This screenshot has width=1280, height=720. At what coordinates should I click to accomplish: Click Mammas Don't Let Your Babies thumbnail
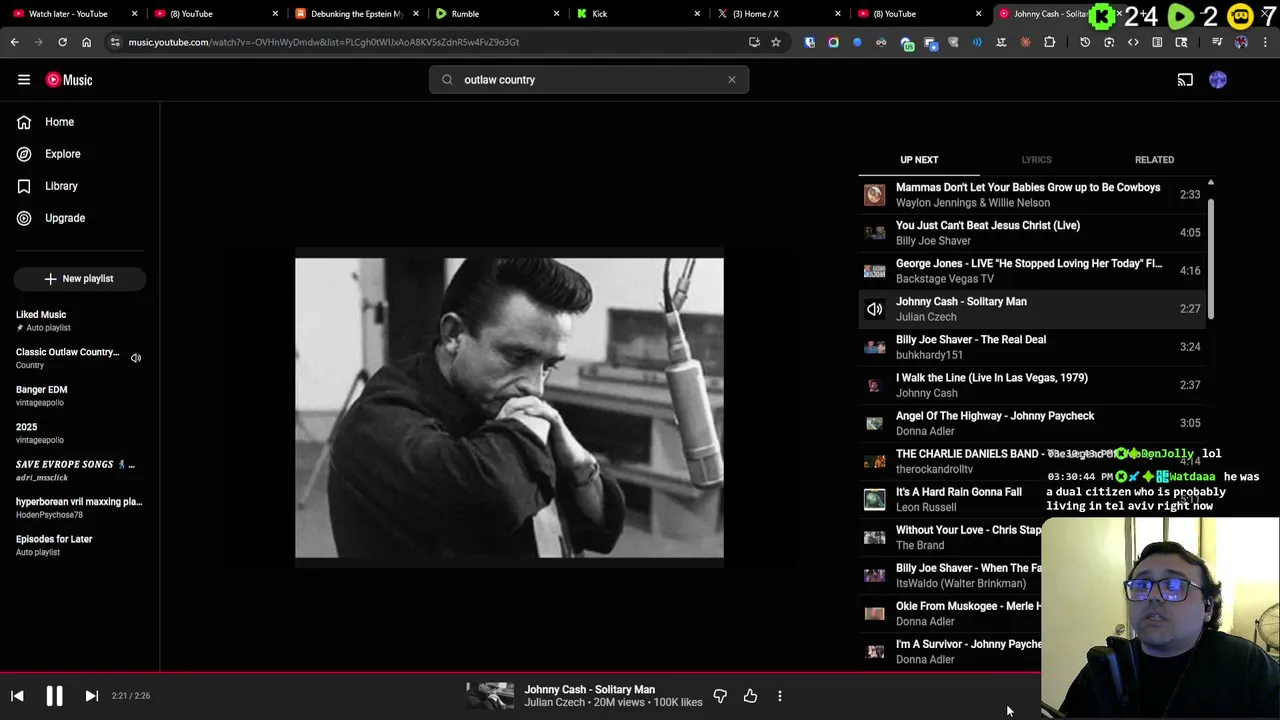click(x=875, y=195)
